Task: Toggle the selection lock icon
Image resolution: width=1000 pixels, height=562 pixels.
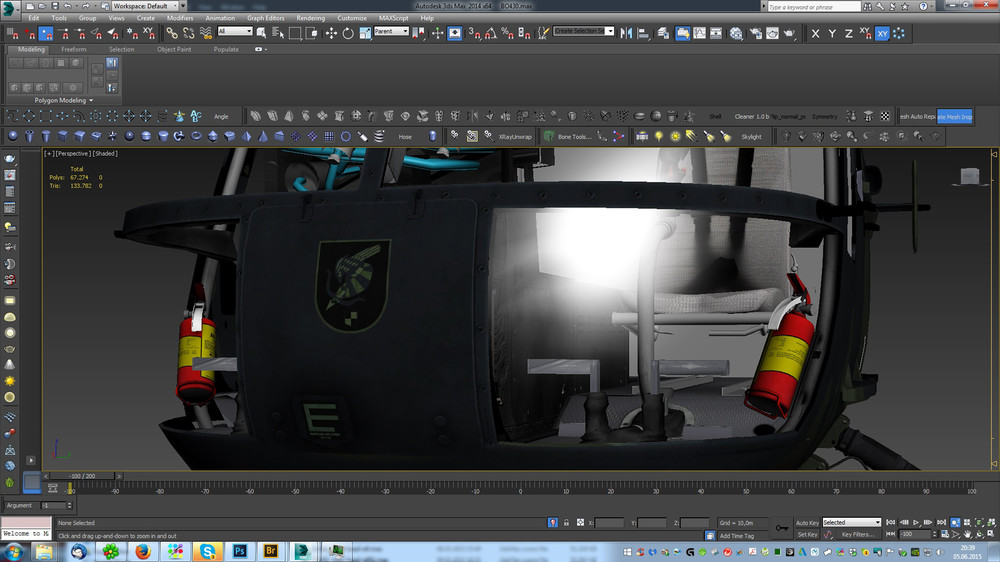Action: pos(567,522)
